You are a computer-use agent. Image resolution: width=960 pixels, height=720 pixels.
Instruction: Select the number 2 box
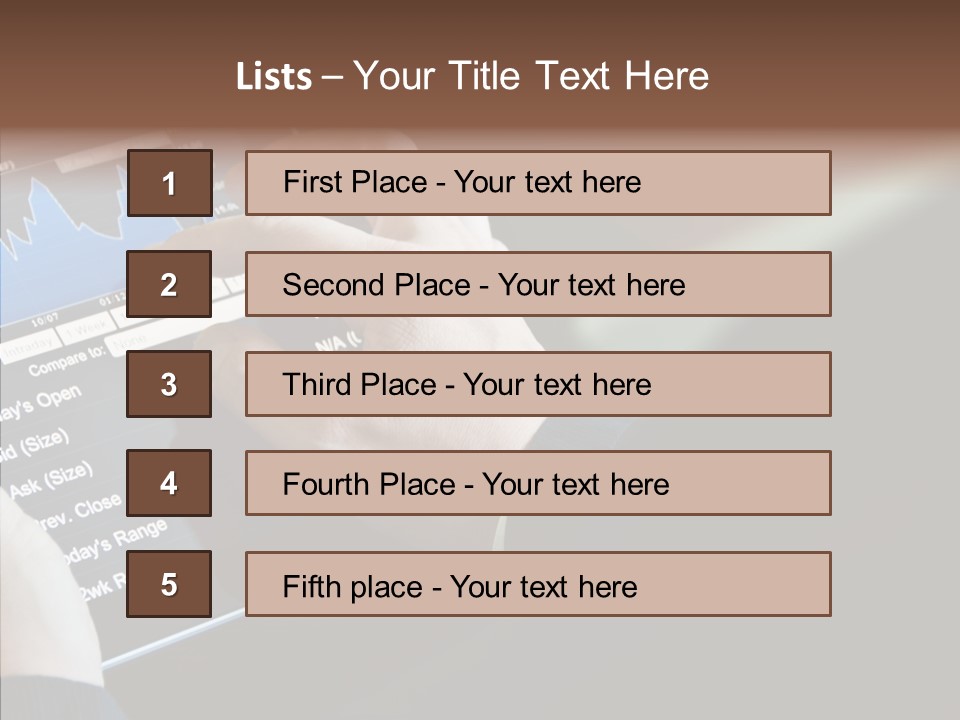point(169,284)
